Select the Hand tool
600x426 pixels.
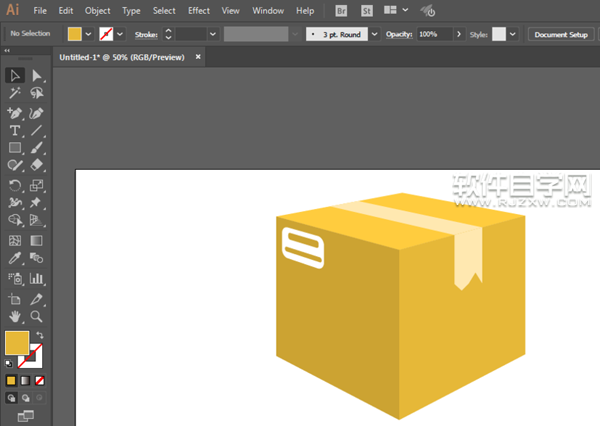15,317
